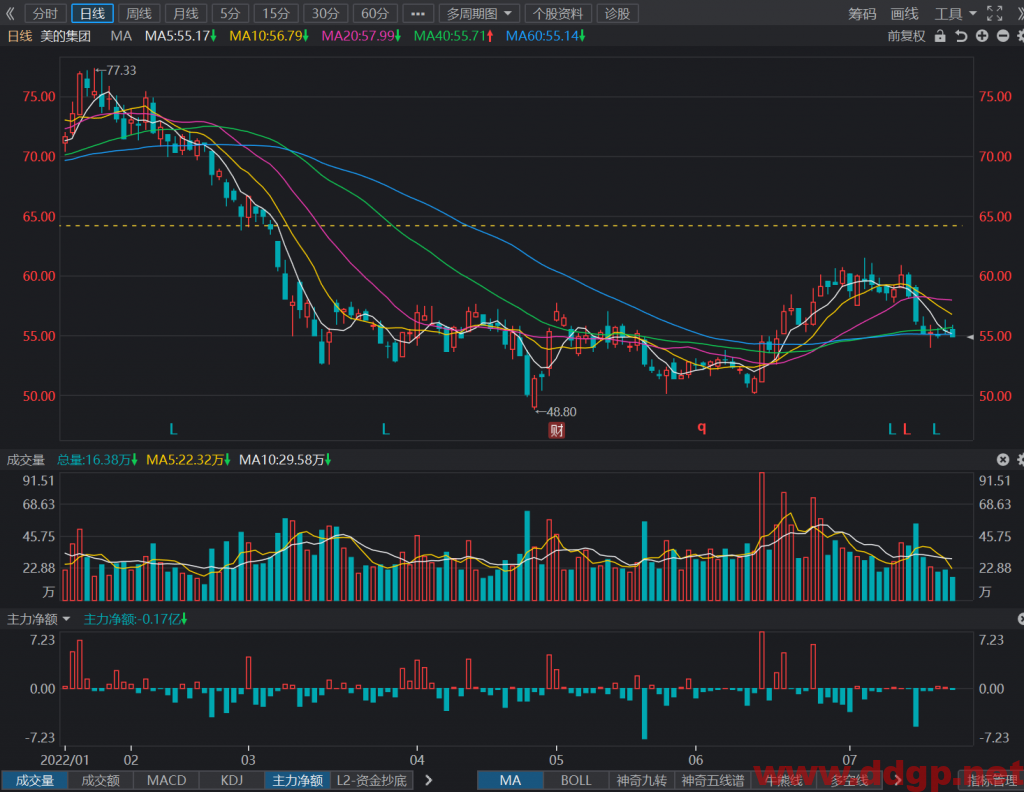The image size is (1024, 792).
Task: Select the 日线 daily chart tab
Action: (x=92, y=14)
